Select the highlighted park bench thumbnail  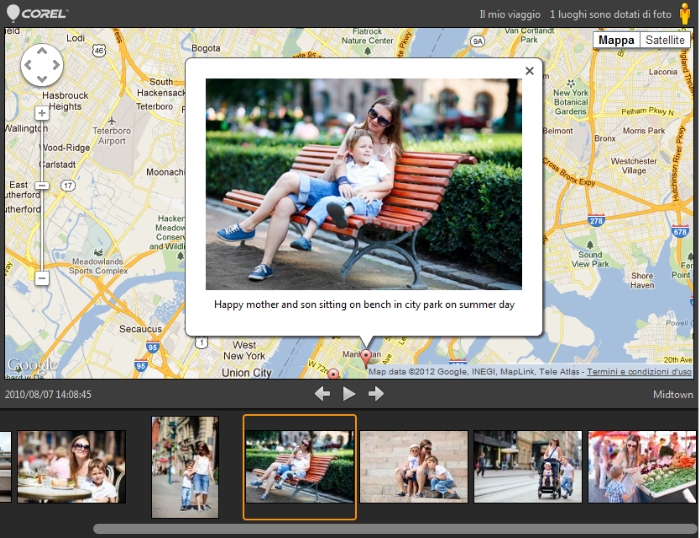click(299, 467)
